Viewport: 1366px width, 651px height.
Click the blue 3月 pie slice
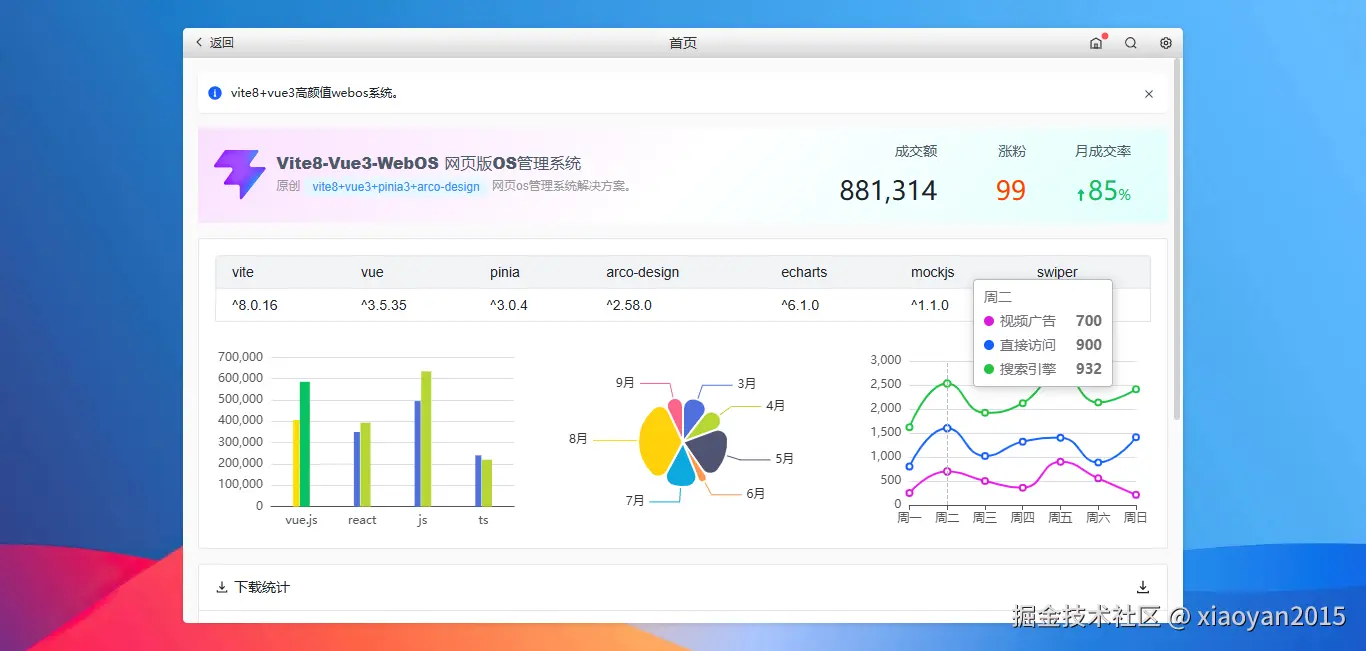[x=693, y=415]
